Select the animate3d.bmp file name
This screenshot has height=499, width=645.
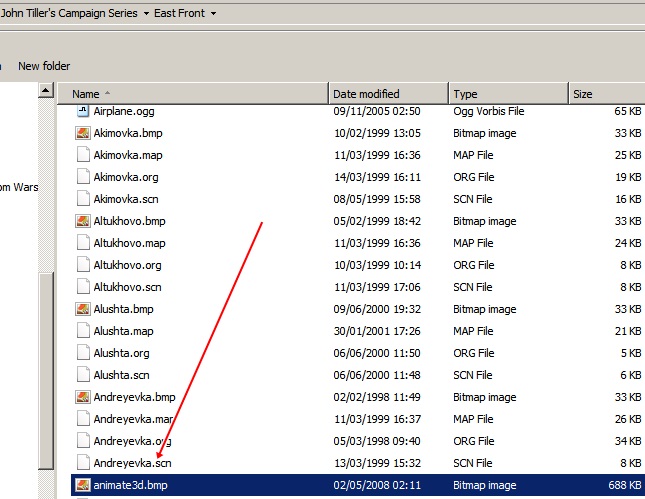pyautogui.click(x=130, y=485)
